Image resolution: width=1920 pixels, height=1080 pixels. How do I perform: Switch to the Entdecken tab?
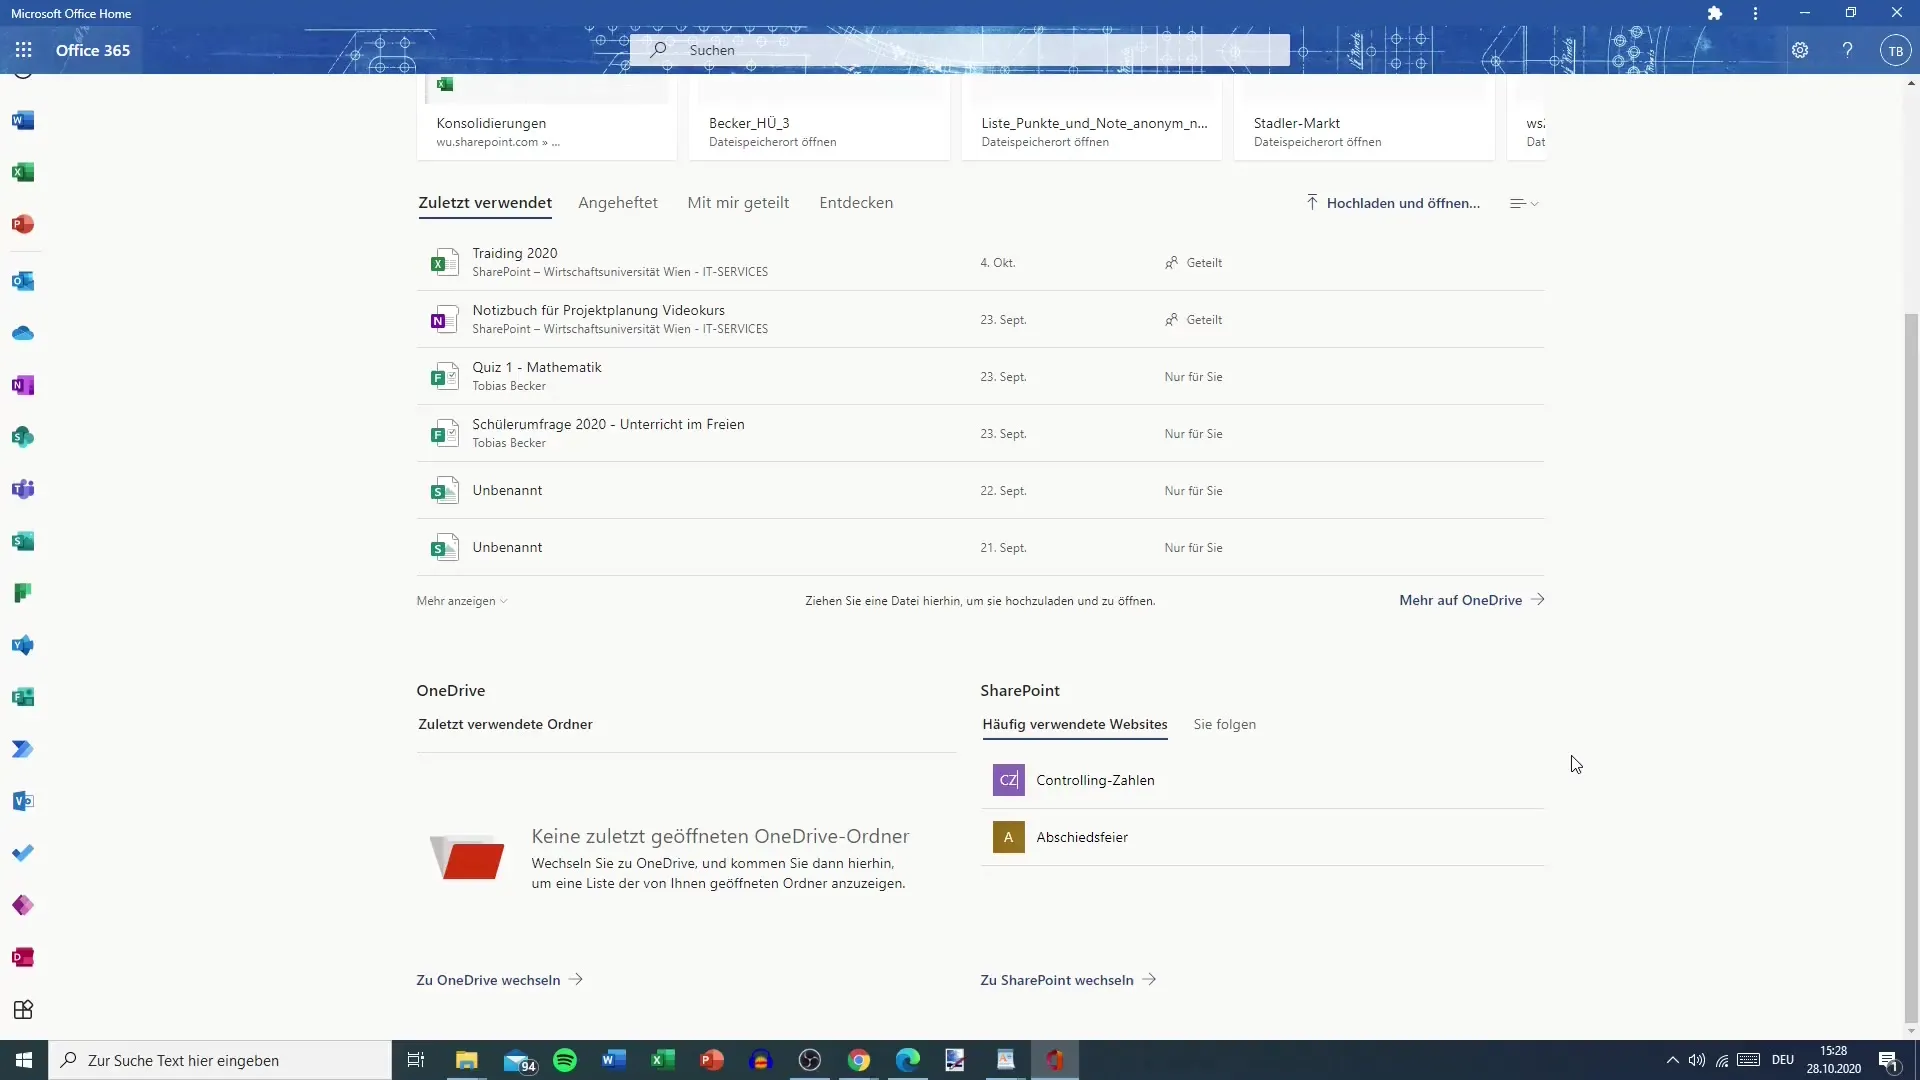click(x=856, y=203)
